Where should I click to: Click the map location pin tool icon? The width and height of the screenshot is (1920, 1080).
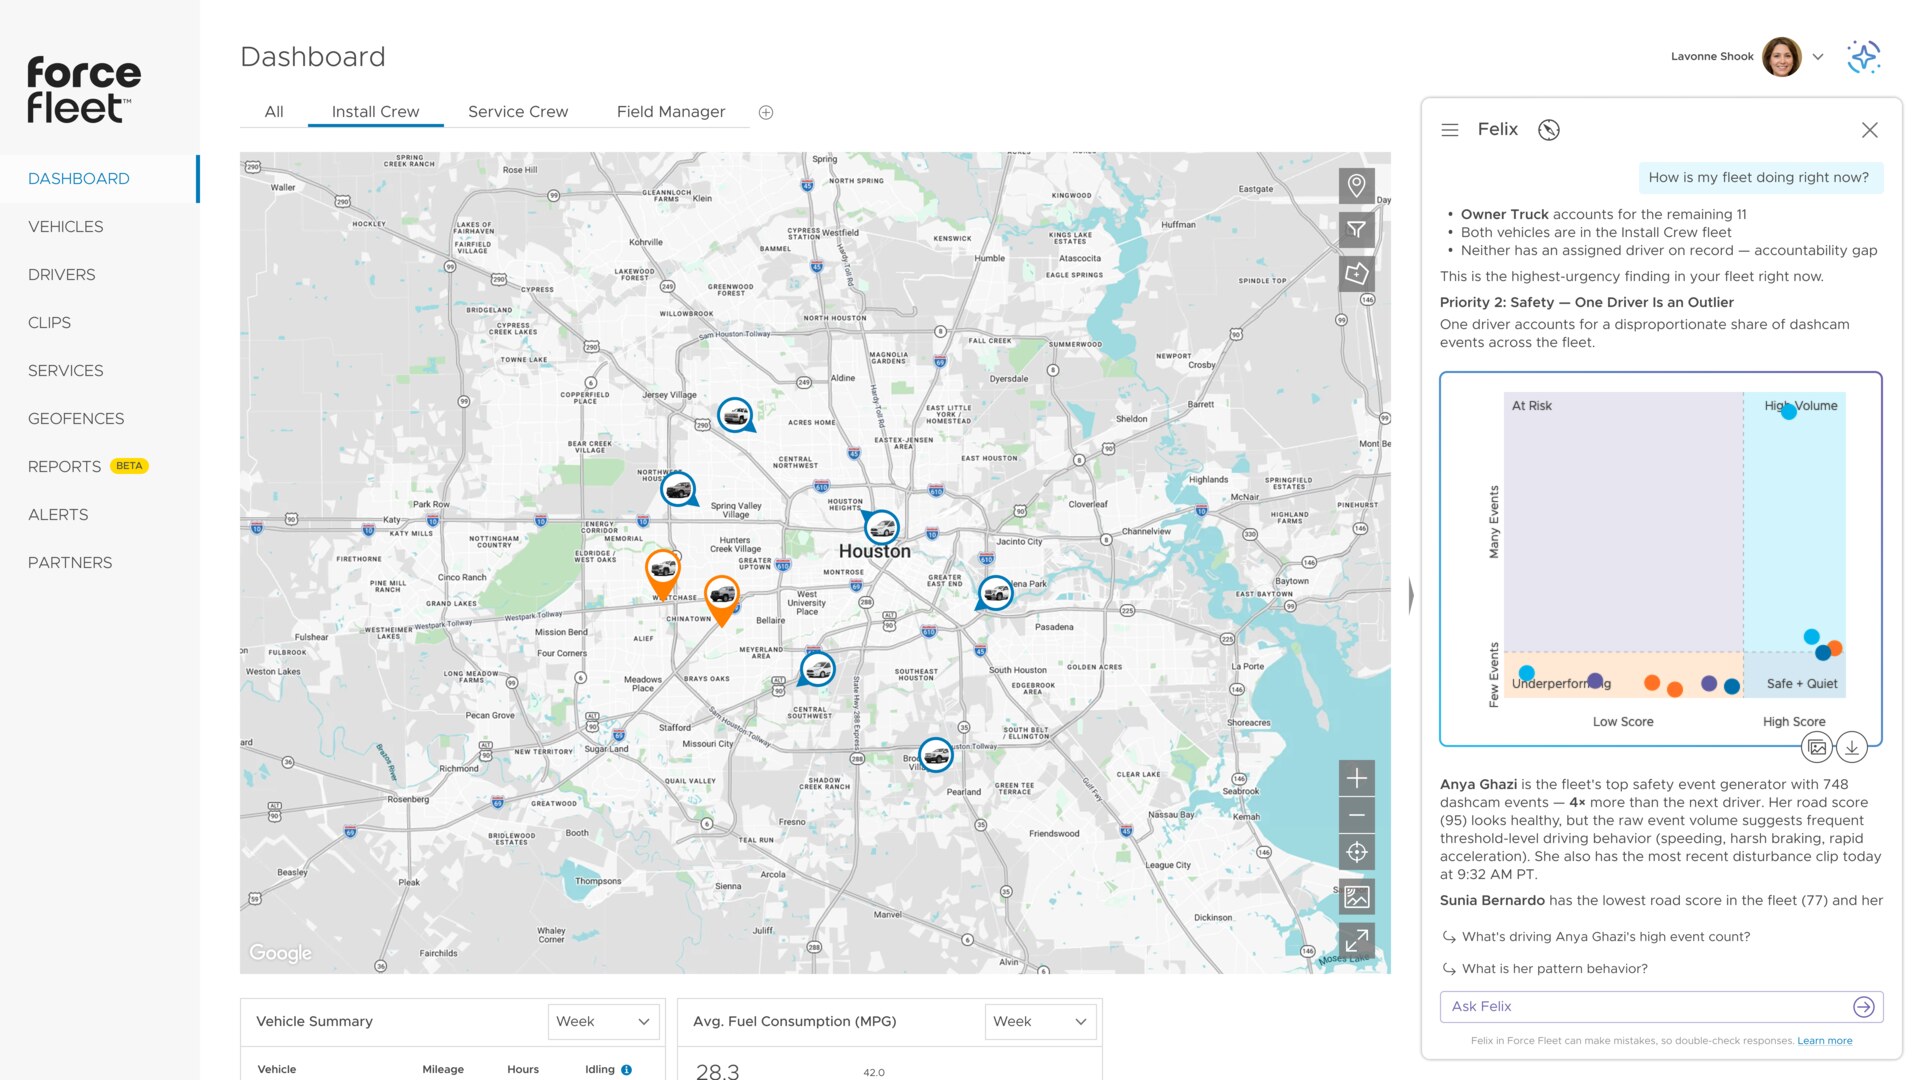(x=1357, y=186)
